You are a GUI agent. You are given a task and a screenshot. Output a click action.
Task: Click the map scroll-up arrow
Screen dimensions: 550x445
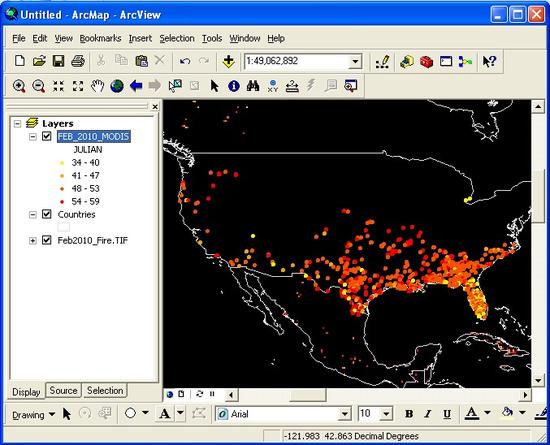[x=538, y=106]
